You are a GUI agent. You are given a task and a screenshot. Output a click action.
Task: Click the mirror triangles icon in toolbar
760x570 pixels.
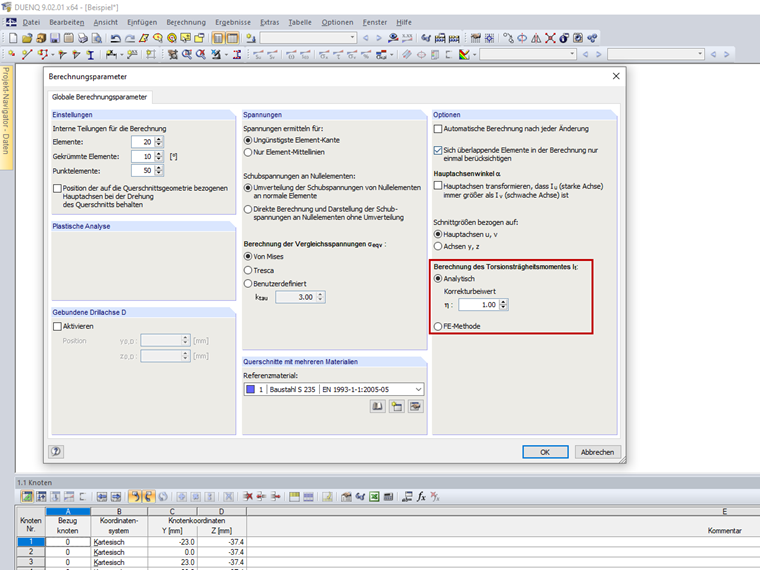pyautogui.click(x=536, y=38)
